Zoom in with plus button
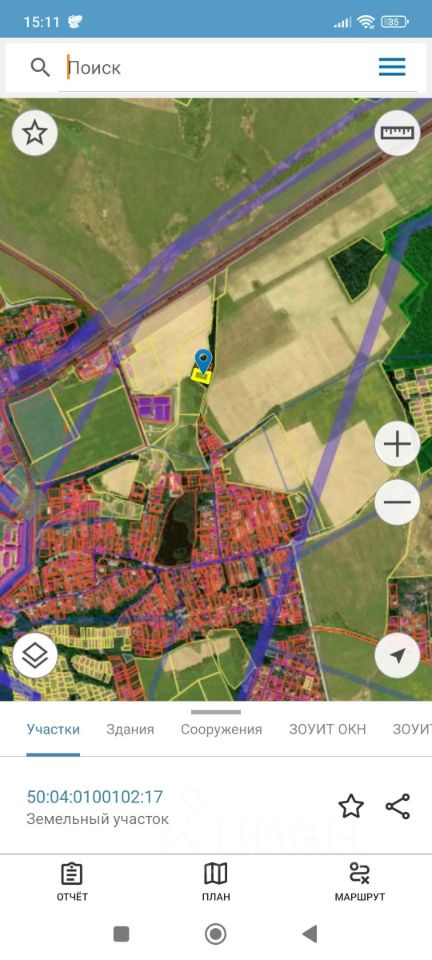Image resolution: width=432 pixels, height=960 pixels. pyautogui.click(x=397, y=444)
